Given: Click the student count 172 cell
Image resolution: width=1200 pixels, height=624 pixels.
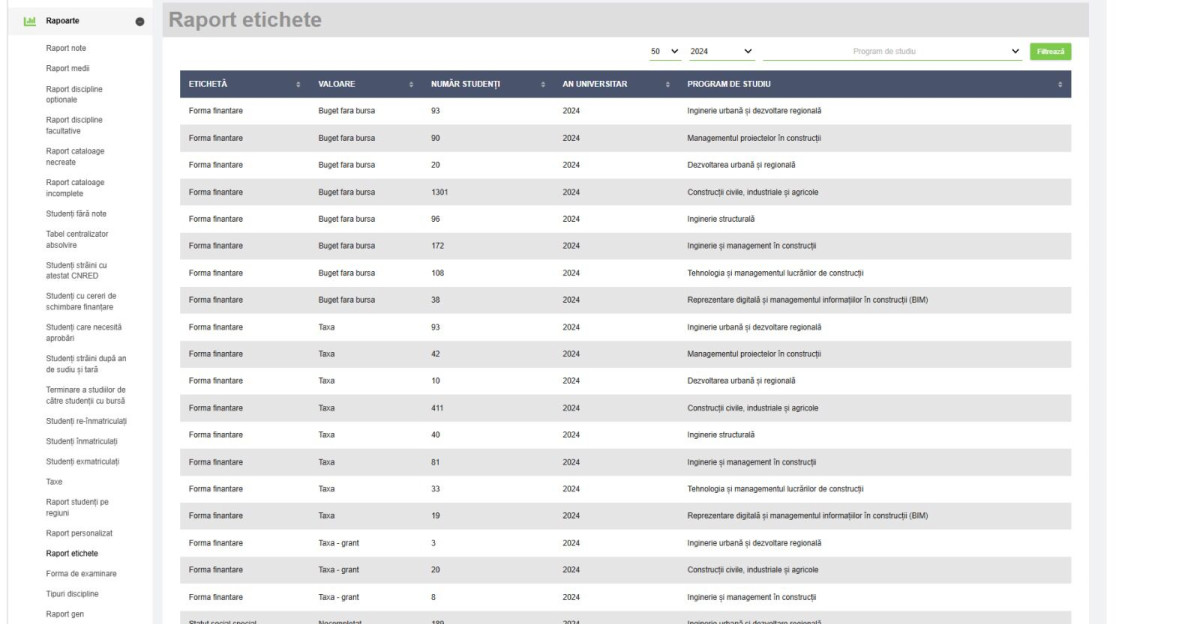Looking at the screenshot, I should (x=437, y=246).
